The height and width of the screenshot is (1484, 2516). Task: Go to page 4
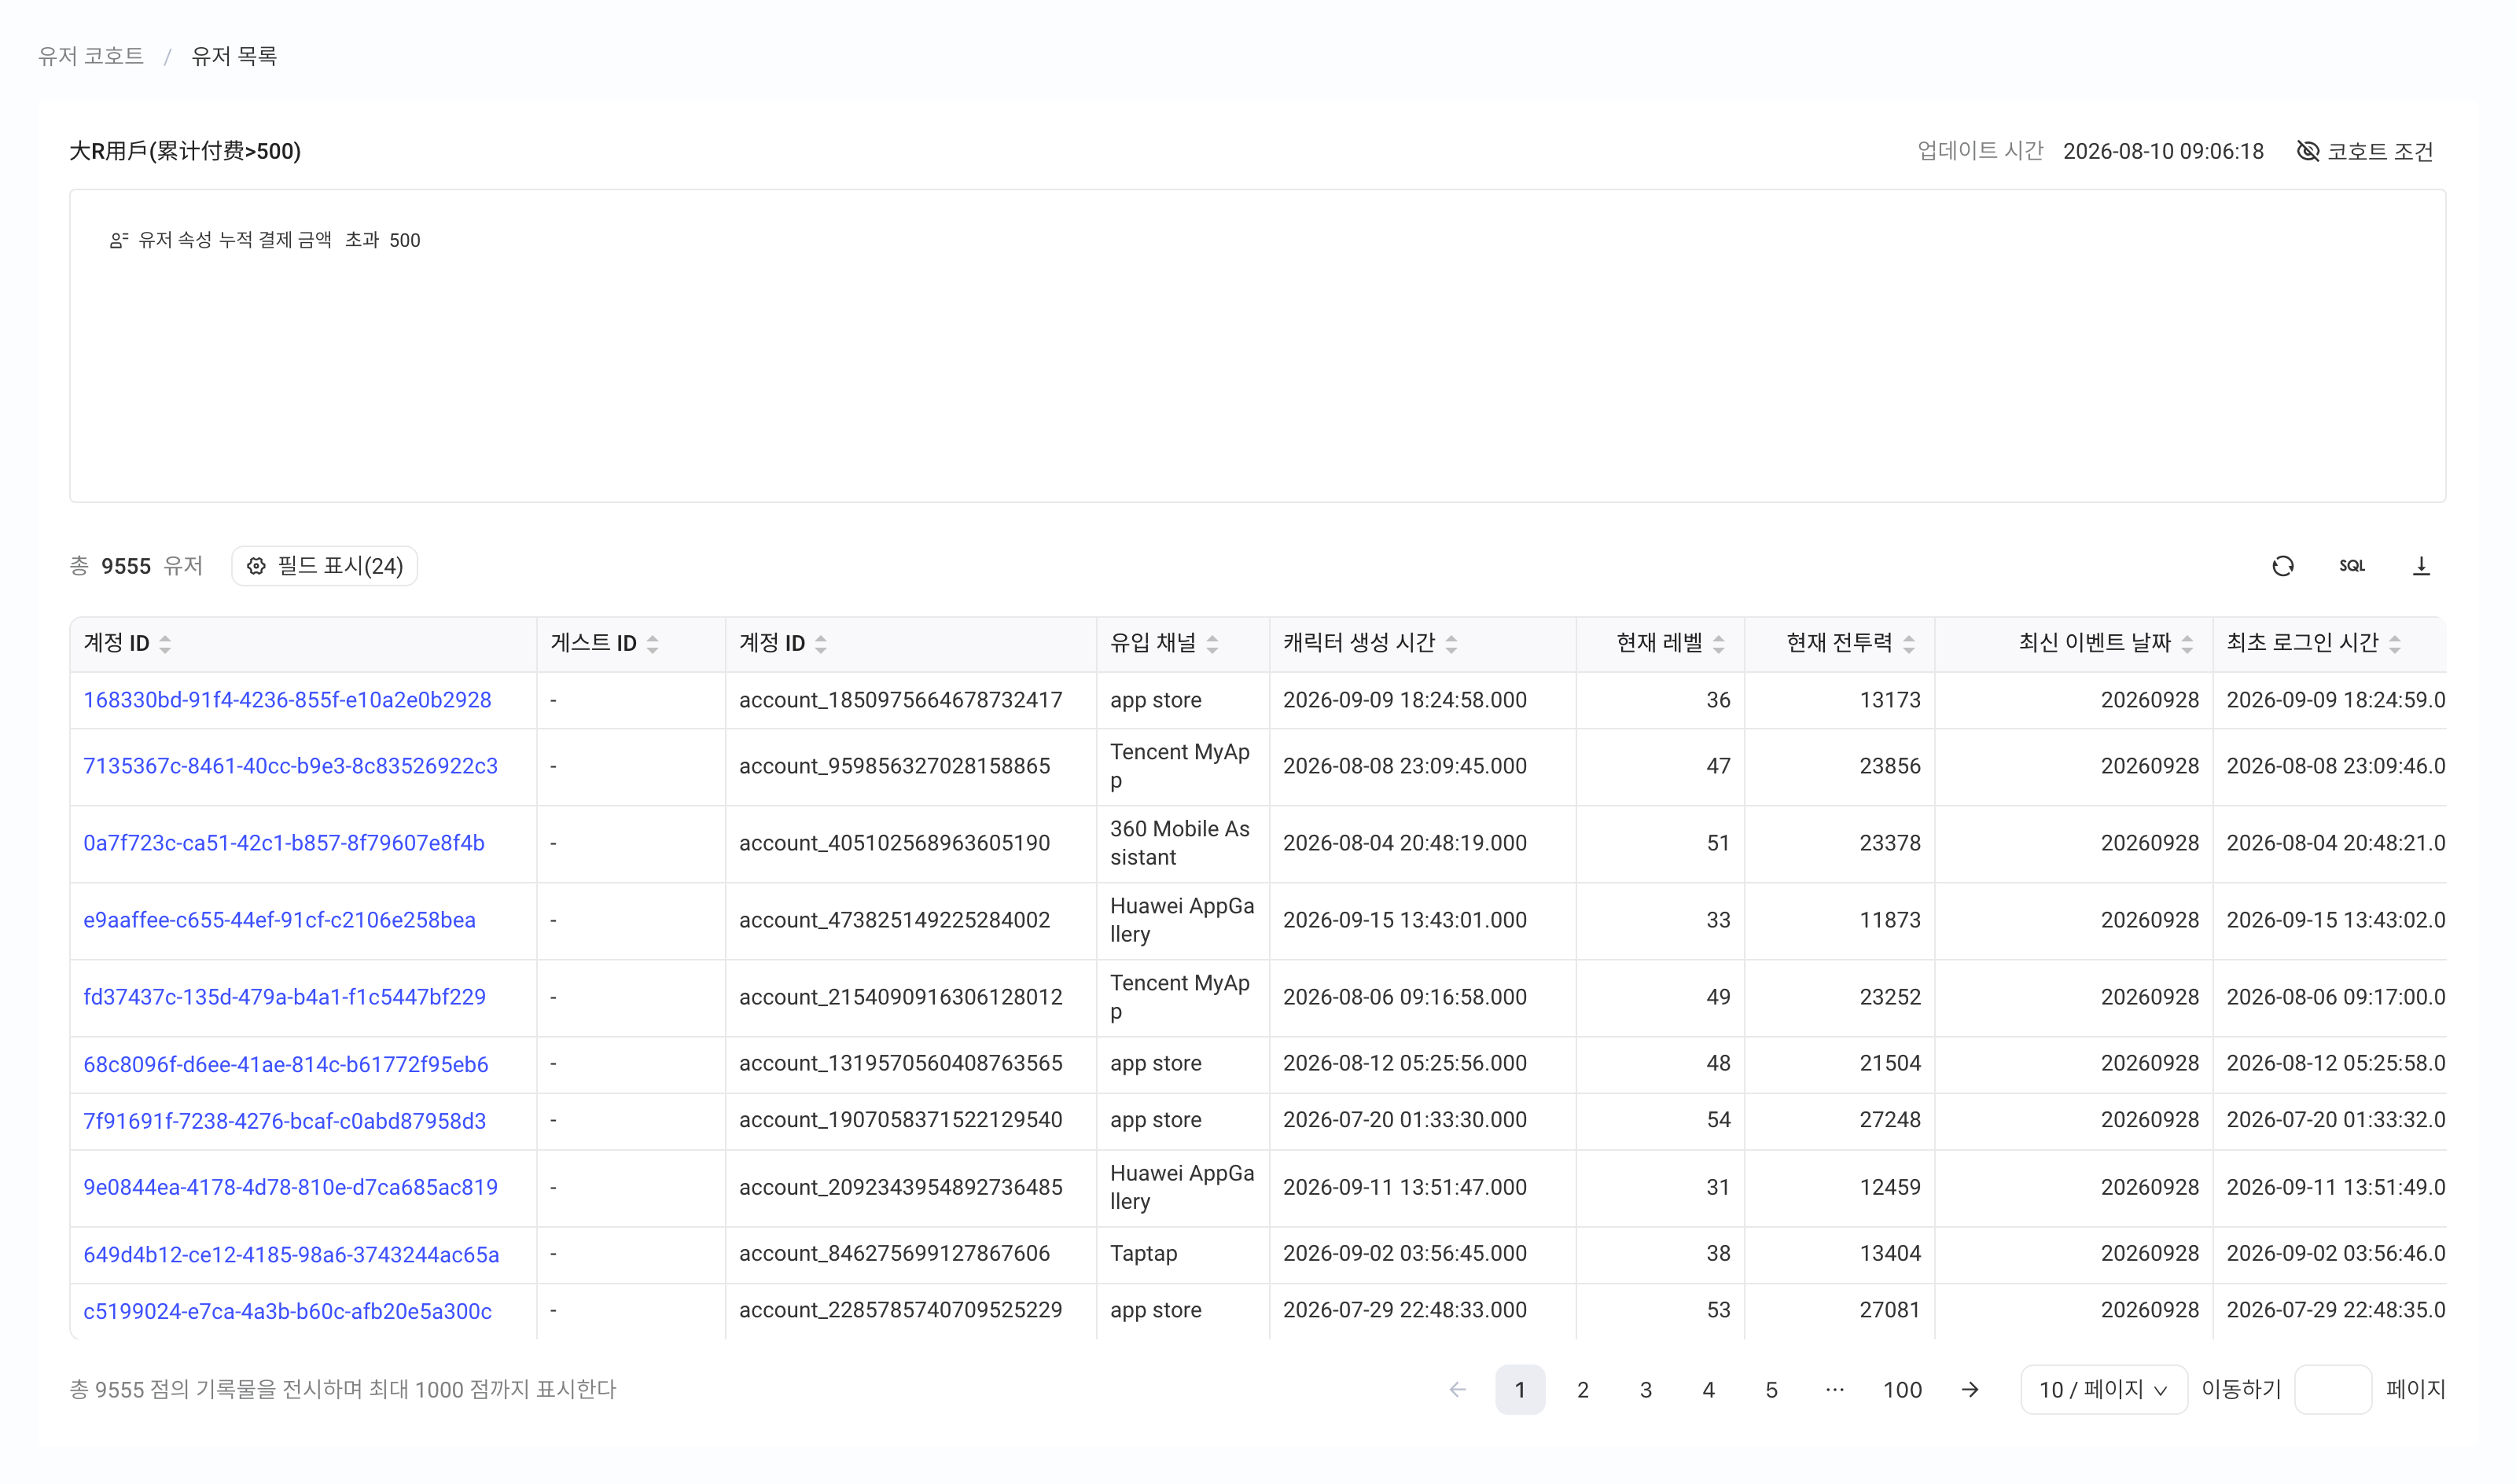click(x=1708, y=1389)
